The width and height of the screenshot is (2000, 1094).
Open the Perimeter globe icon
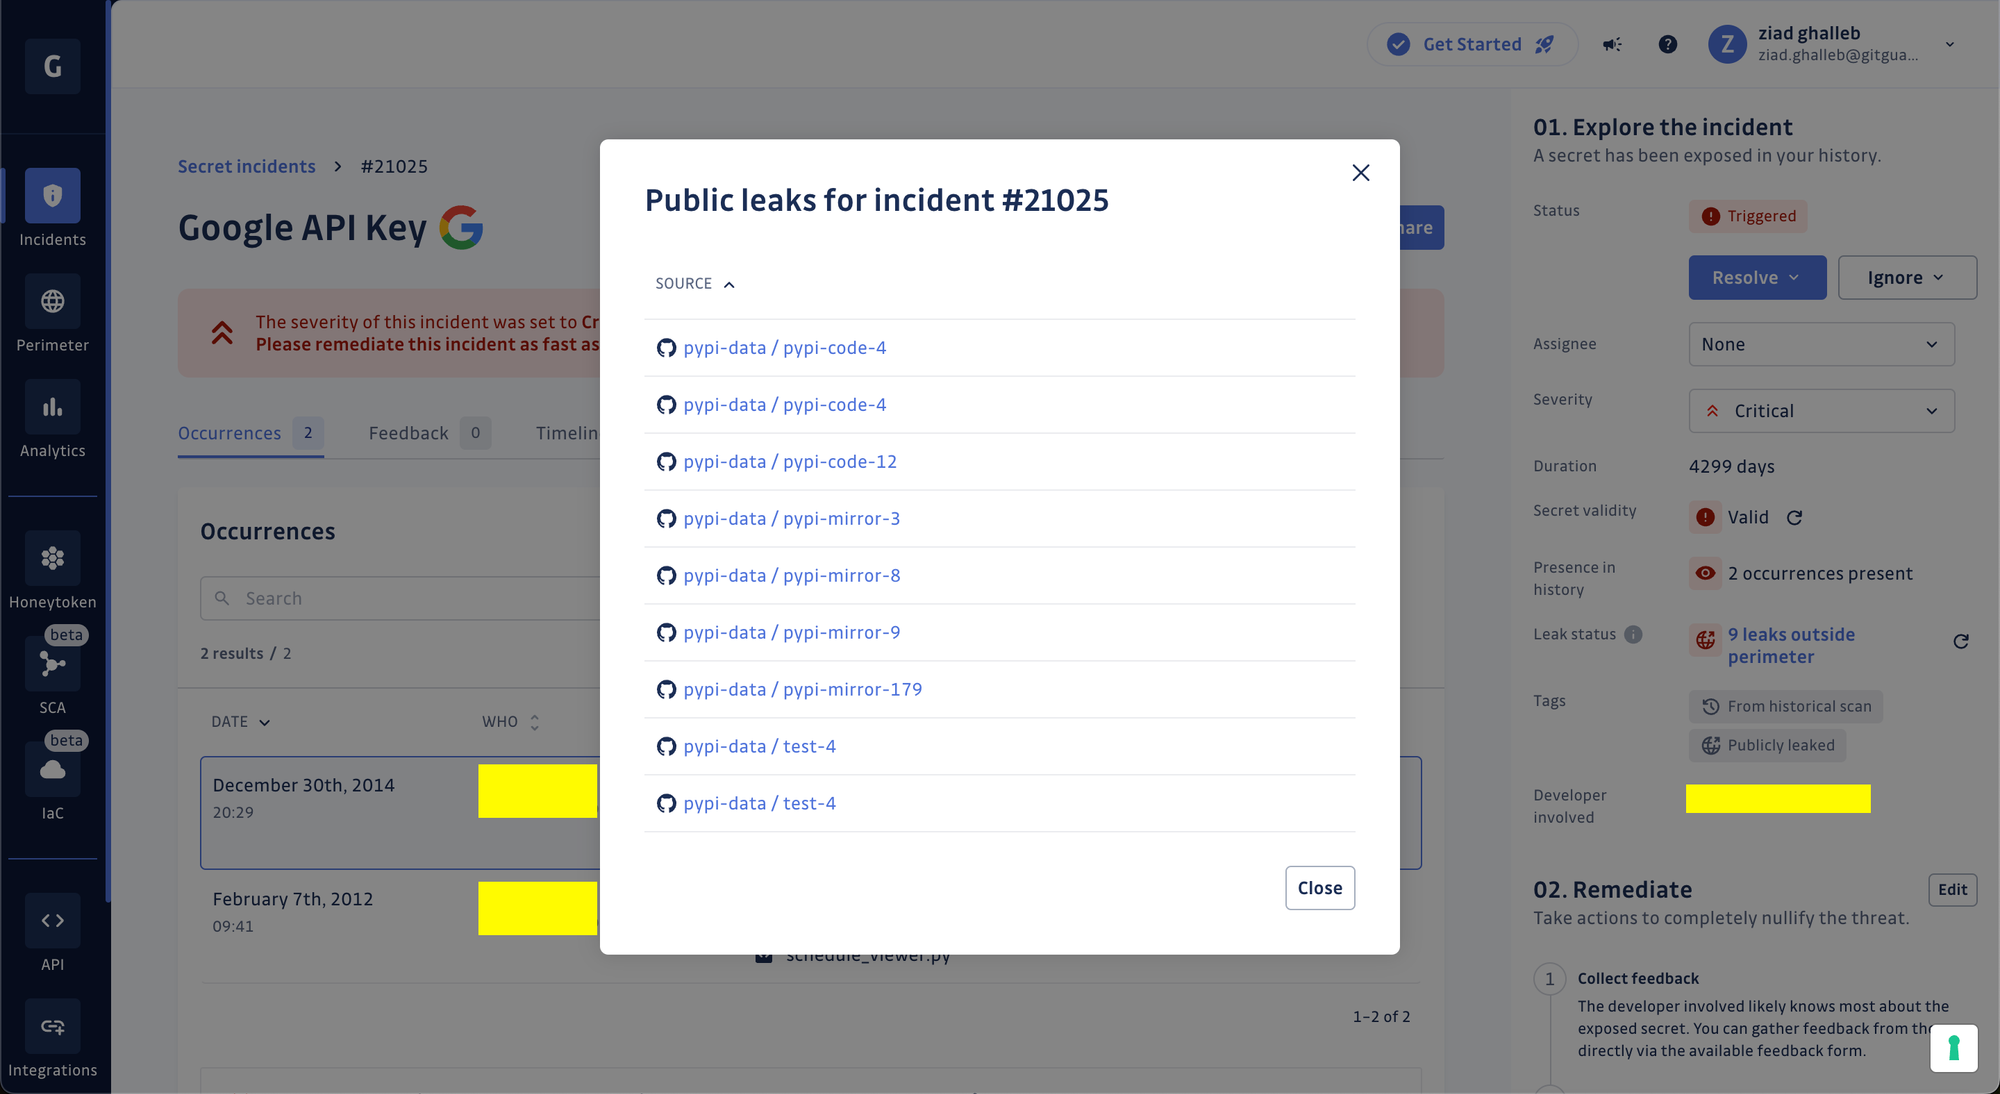tap(52, 301)
